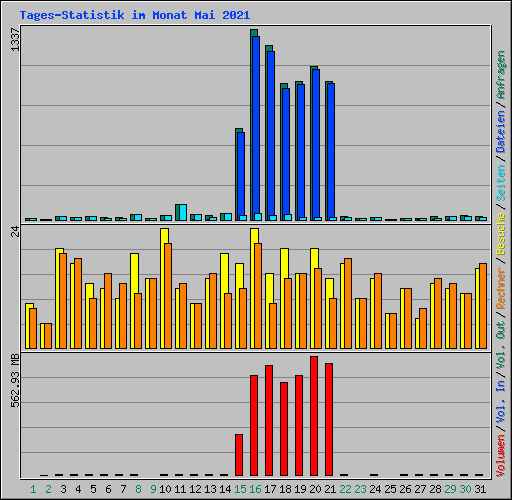The width and height of the screenshot is (512, 500).
Task: Select the blue files bar for day 15
Action: click(241, 176)
